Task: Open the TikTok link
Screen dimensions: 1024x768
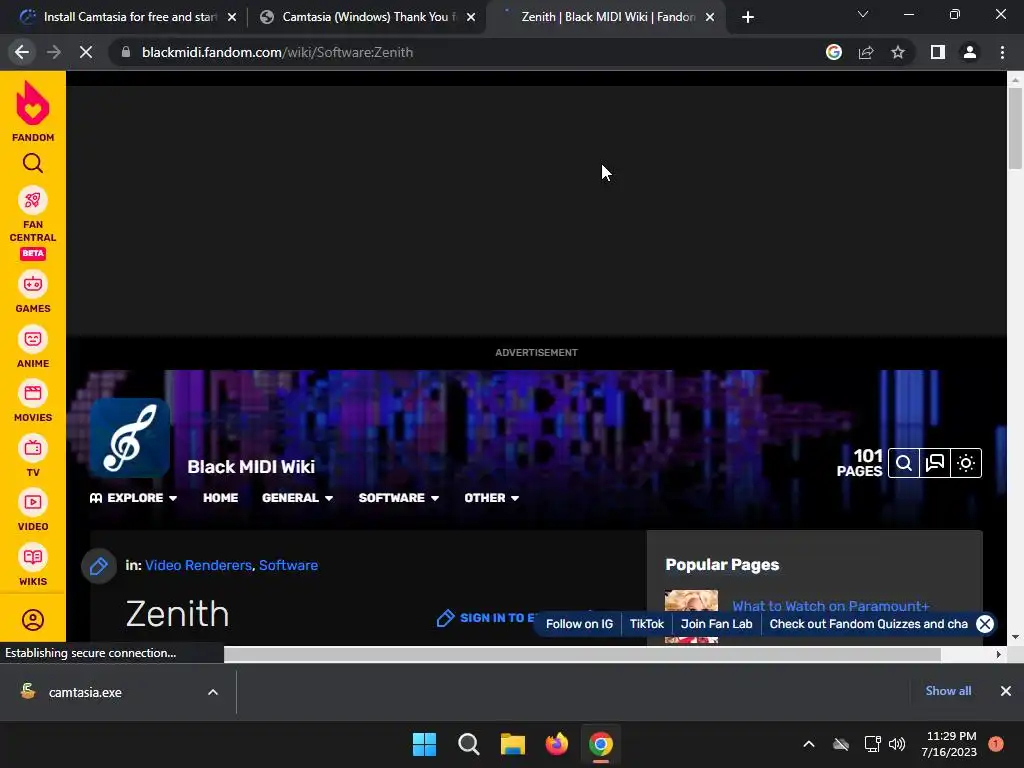Action: [647, 624]
